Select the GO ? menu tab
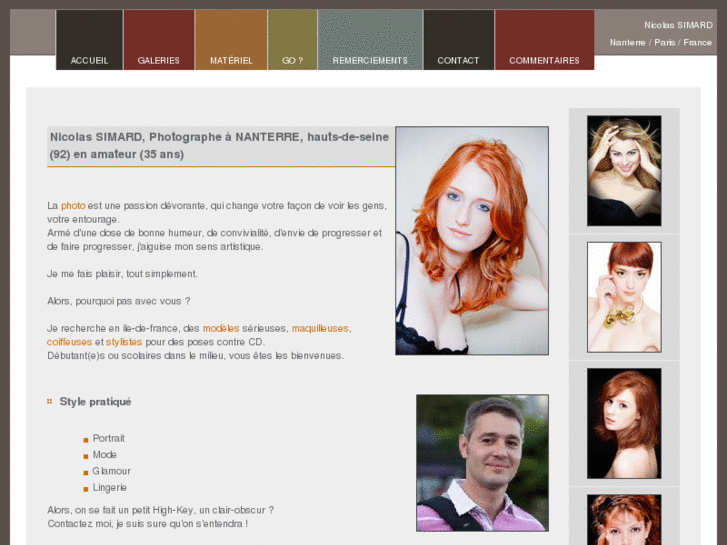 [x=293, y=40]
